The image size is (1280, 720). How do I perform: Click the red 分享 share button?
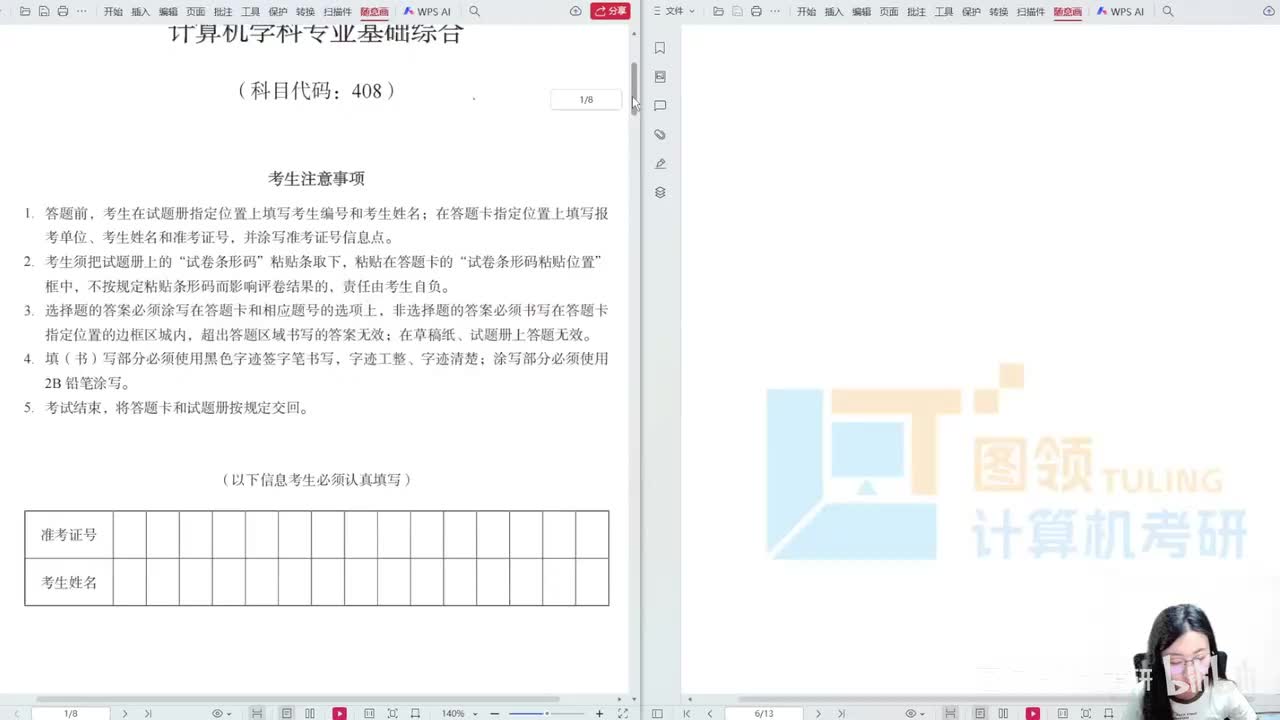pos(610,11)
